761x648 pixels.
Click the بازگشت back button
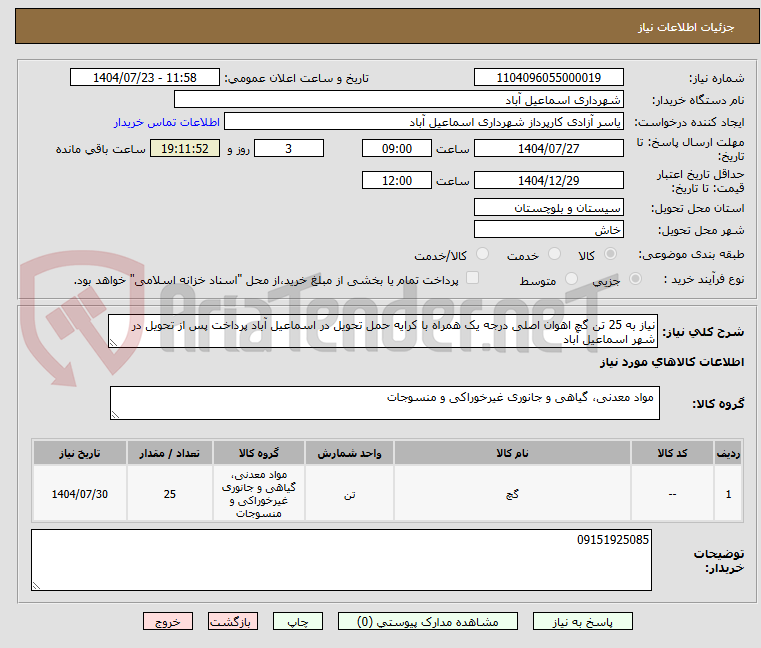tap(233, 621)
